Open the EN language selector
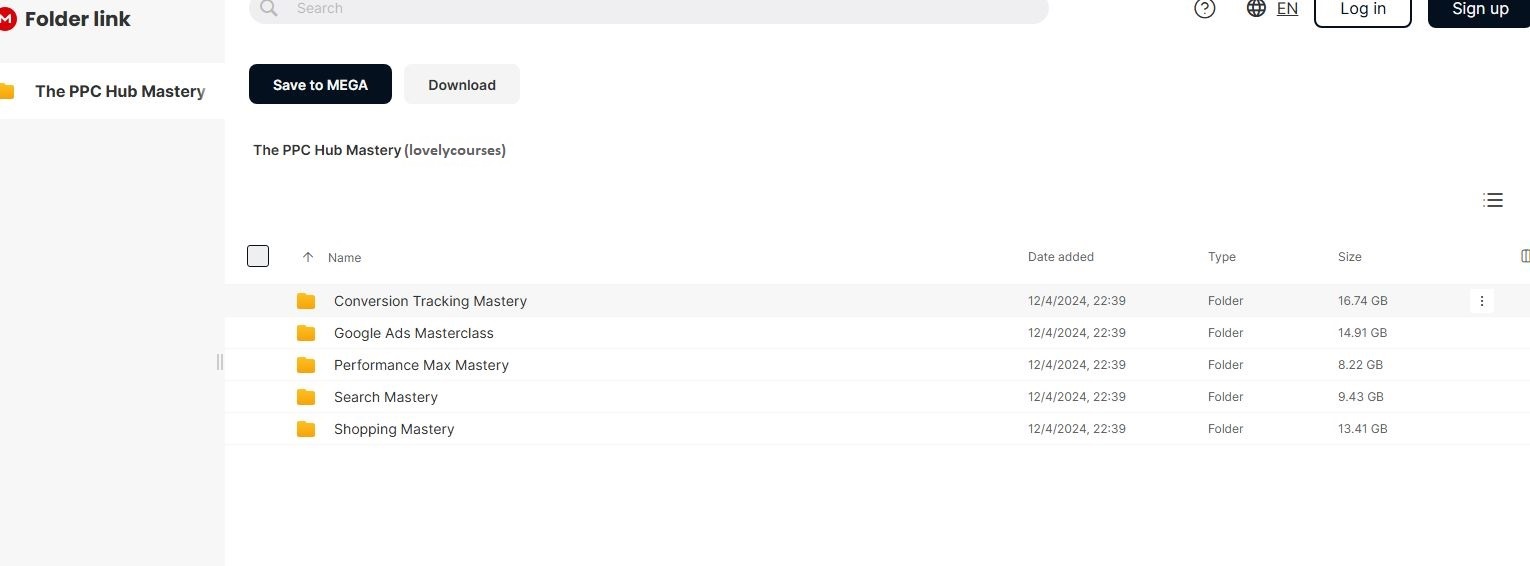The width and height of the screenshot is (1530, 566). 1287,9
